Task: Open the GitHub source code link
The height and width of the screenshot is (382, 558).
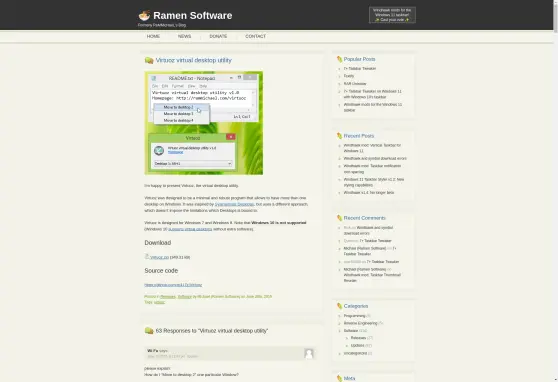Action: coord(173,285)
